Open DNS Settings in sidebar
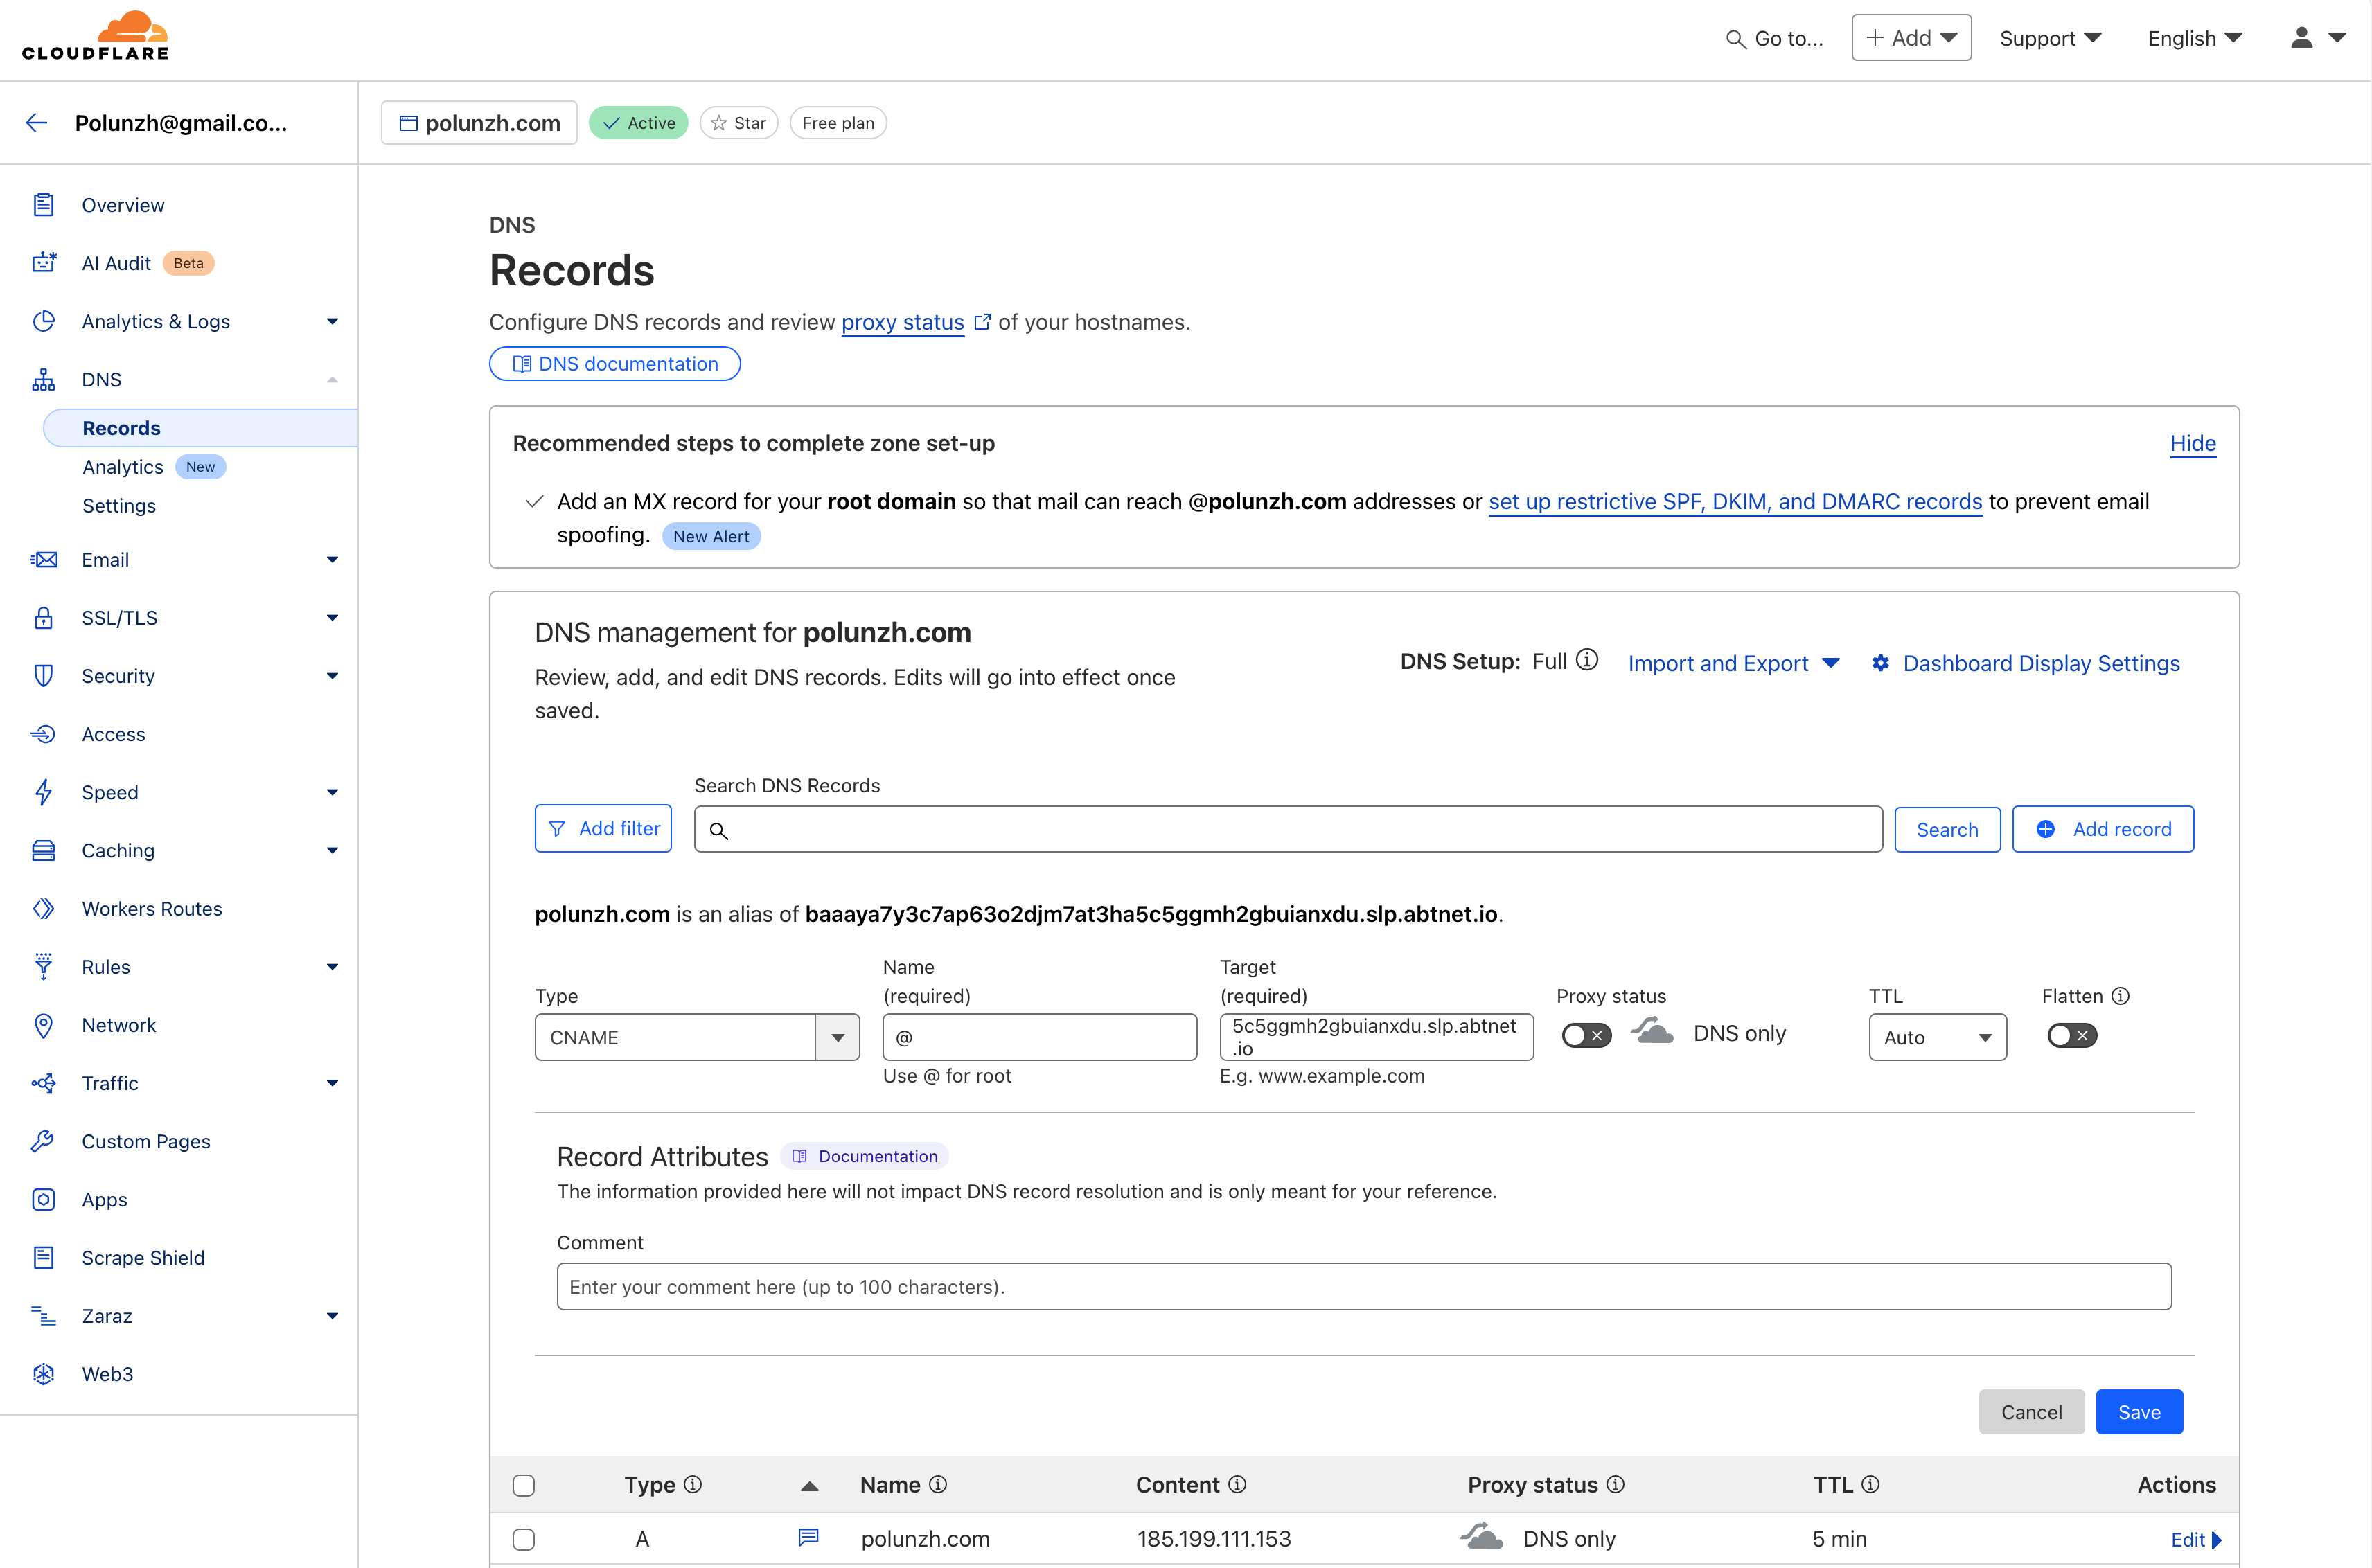 (x=119, y=505)
